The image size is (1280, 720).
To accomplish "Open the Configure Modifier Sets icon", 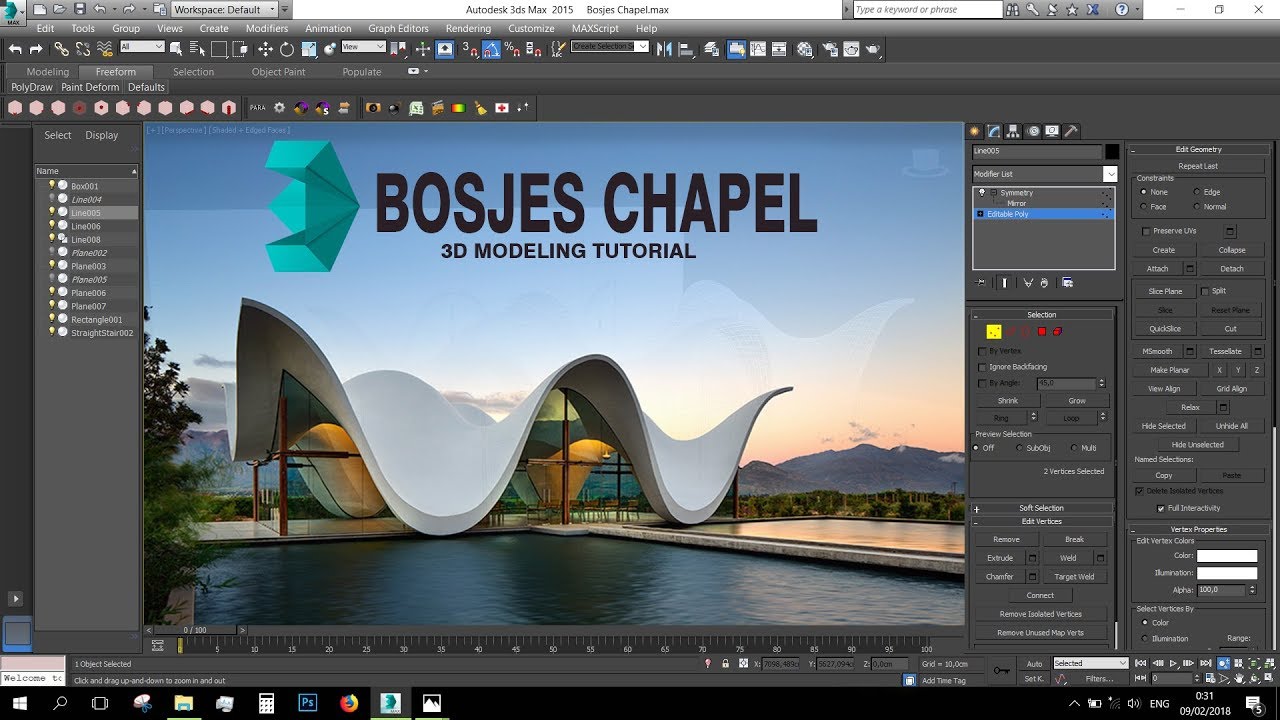I will point(1068,283).
